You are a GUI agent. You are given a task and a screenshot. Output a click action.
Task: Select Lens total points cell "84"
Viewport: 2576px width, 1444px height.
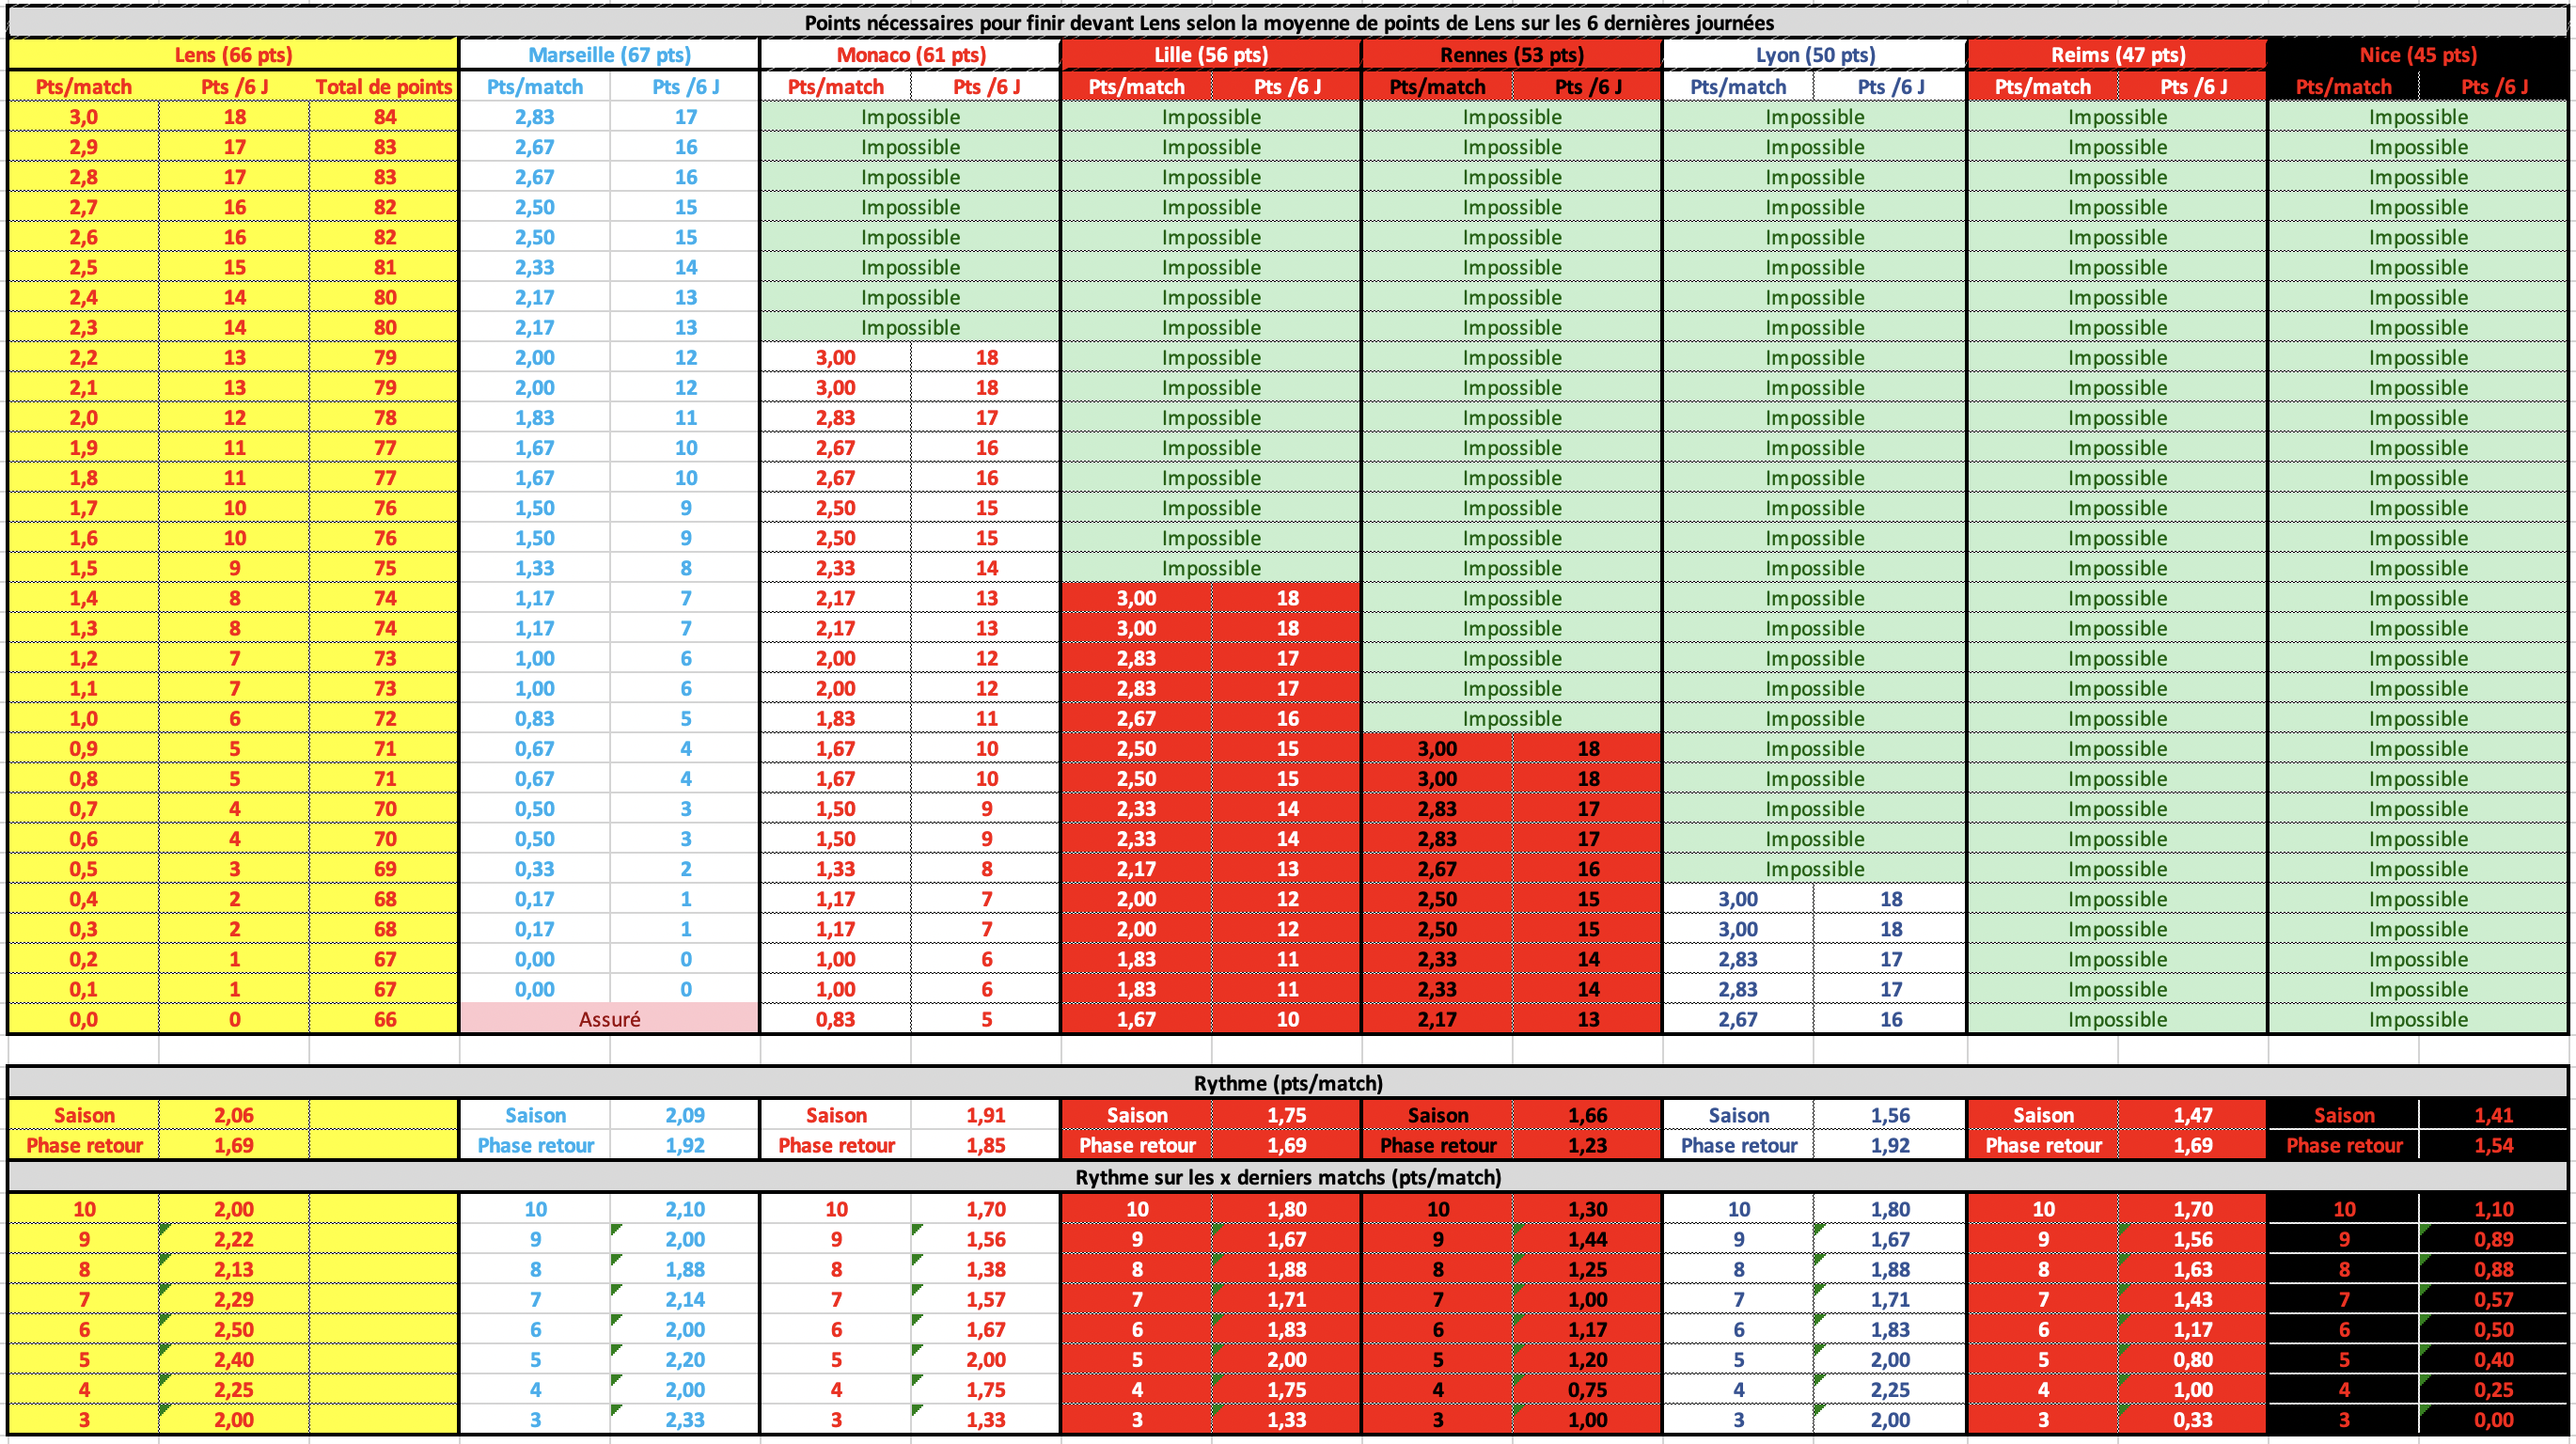[x=384, y=117]
